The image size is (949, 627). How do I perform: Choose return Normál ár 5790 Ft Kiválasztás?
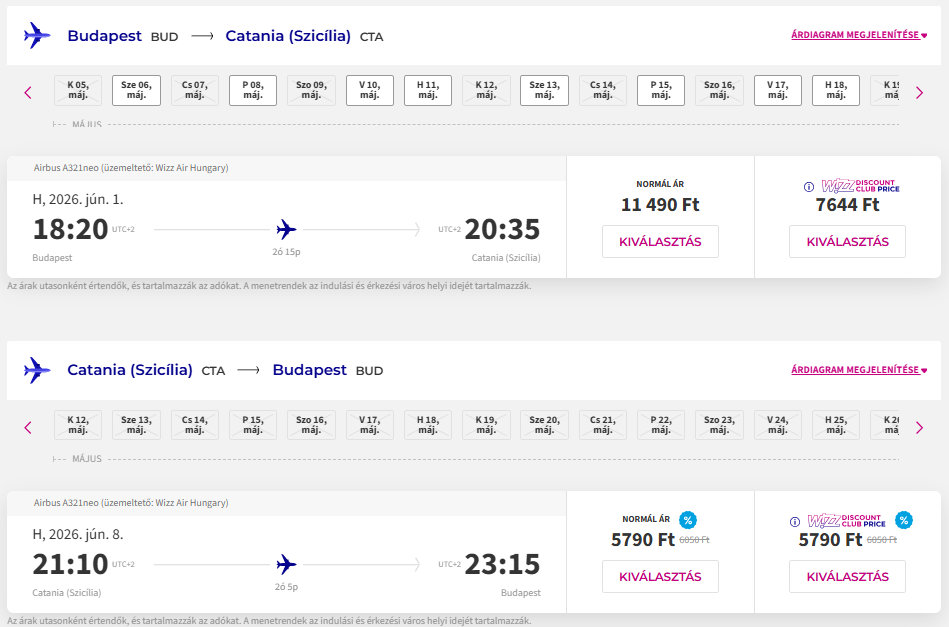pos(660,576)
